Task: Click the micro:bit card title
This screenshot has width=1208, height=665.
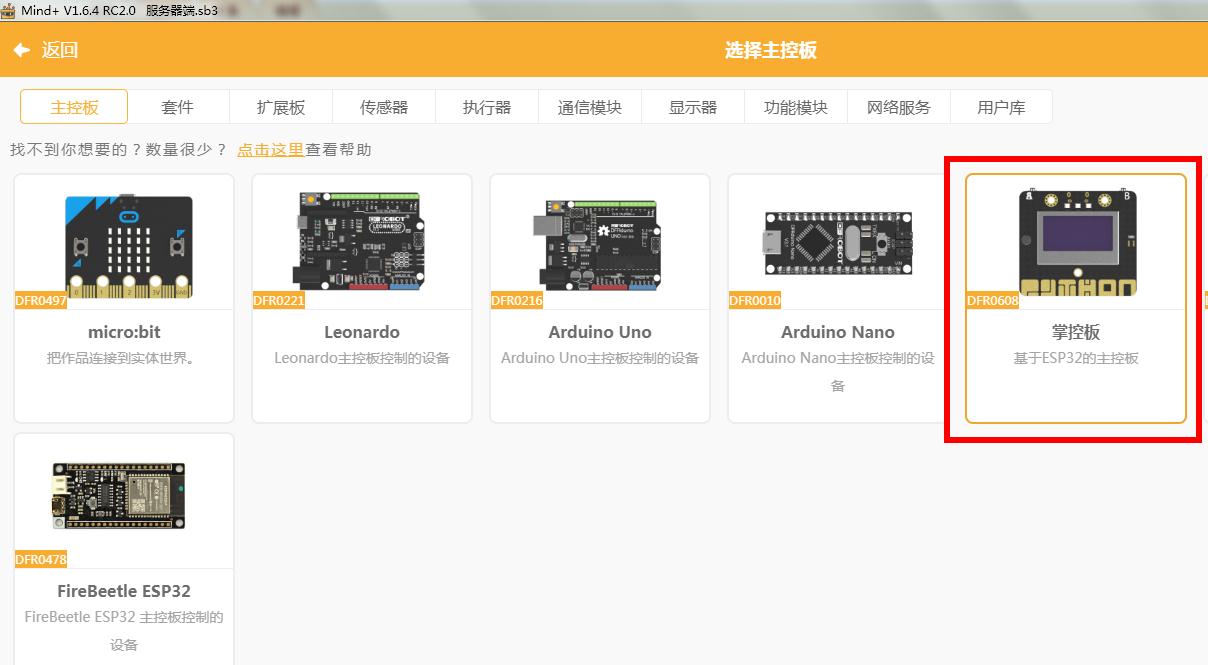Action: (x=124, y=332)
